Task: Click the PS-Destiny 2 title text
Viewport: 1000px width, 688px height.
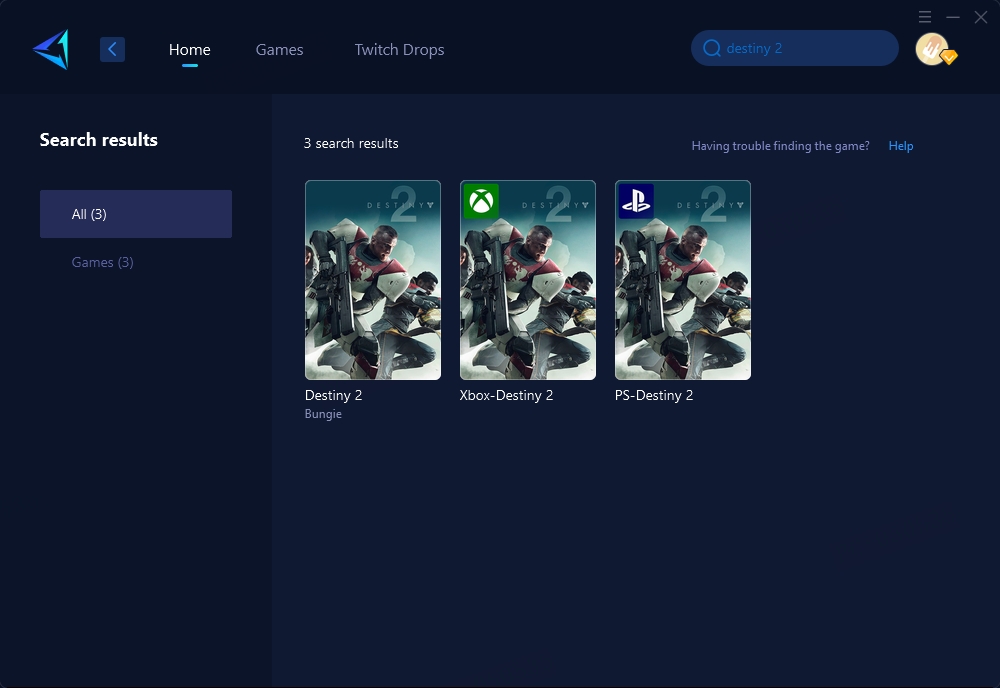Action: click(x=654, y=395)
